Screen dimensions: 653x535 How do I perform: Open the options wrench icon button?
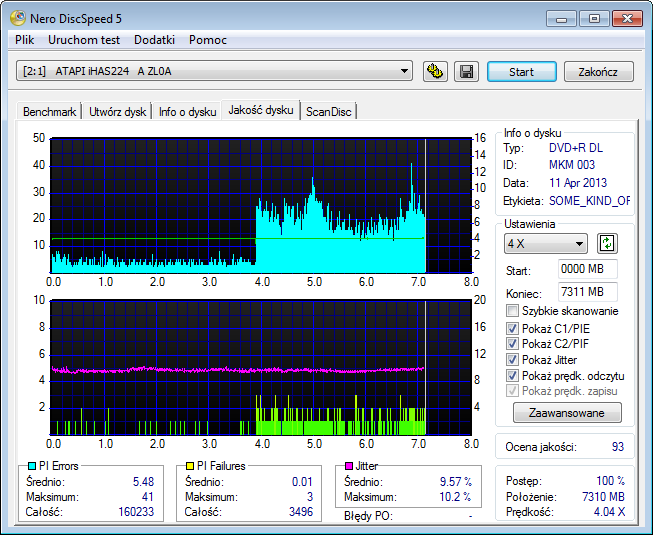(435, 72)
